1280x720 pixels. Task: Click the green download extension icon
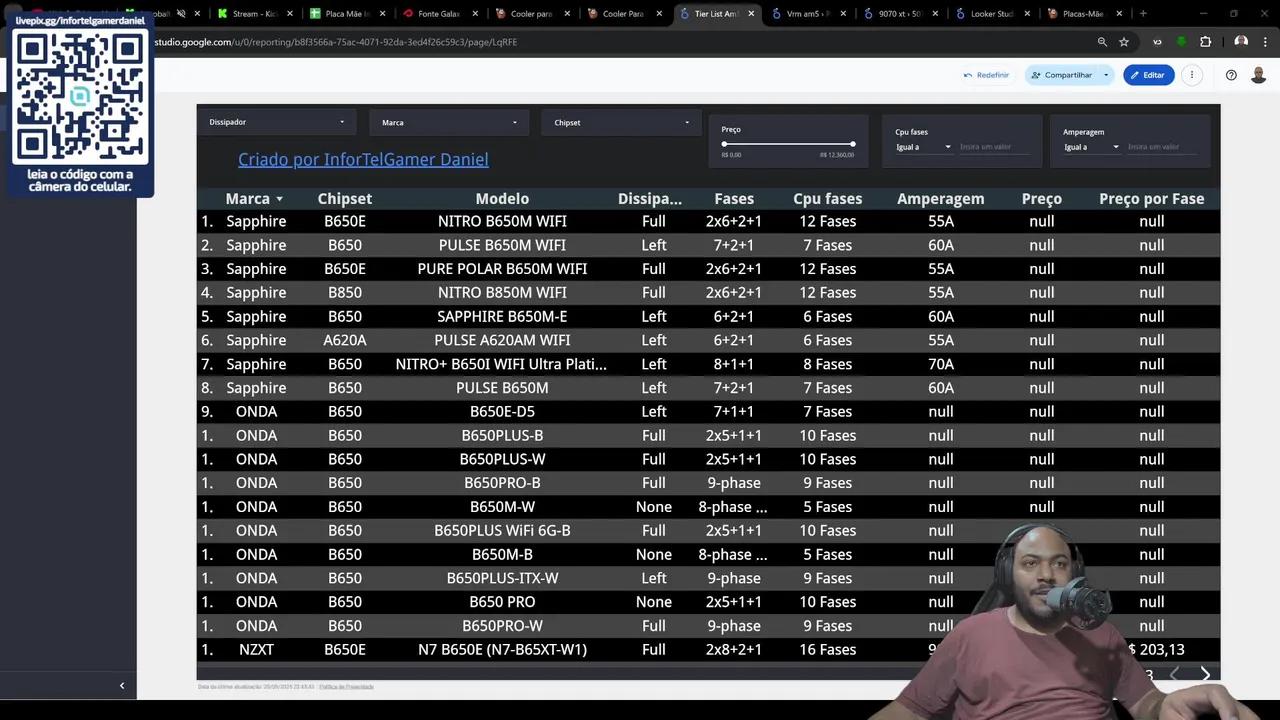click(x=1181, y=42)
